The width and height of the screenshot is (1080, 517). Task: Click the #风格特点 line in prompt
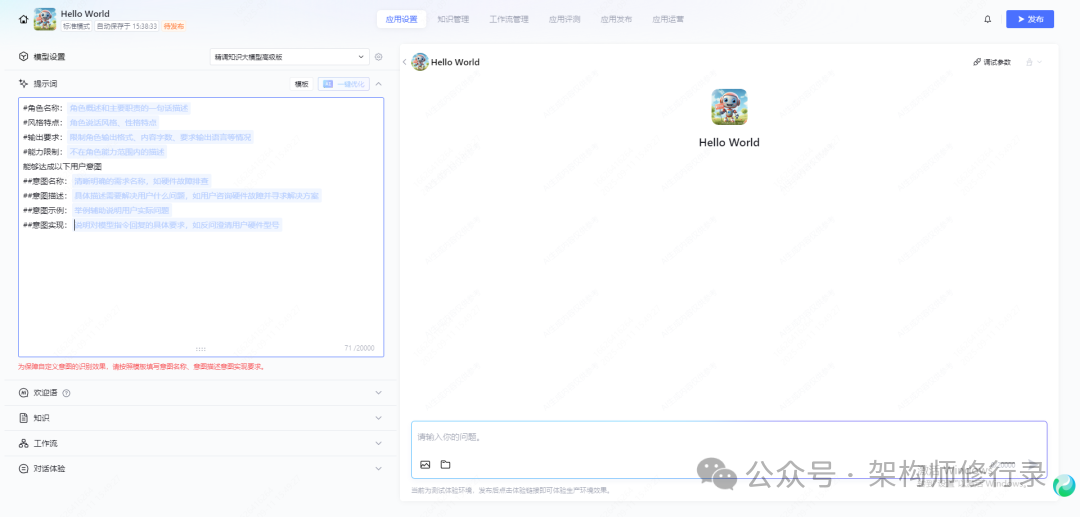tap(91, 123)
